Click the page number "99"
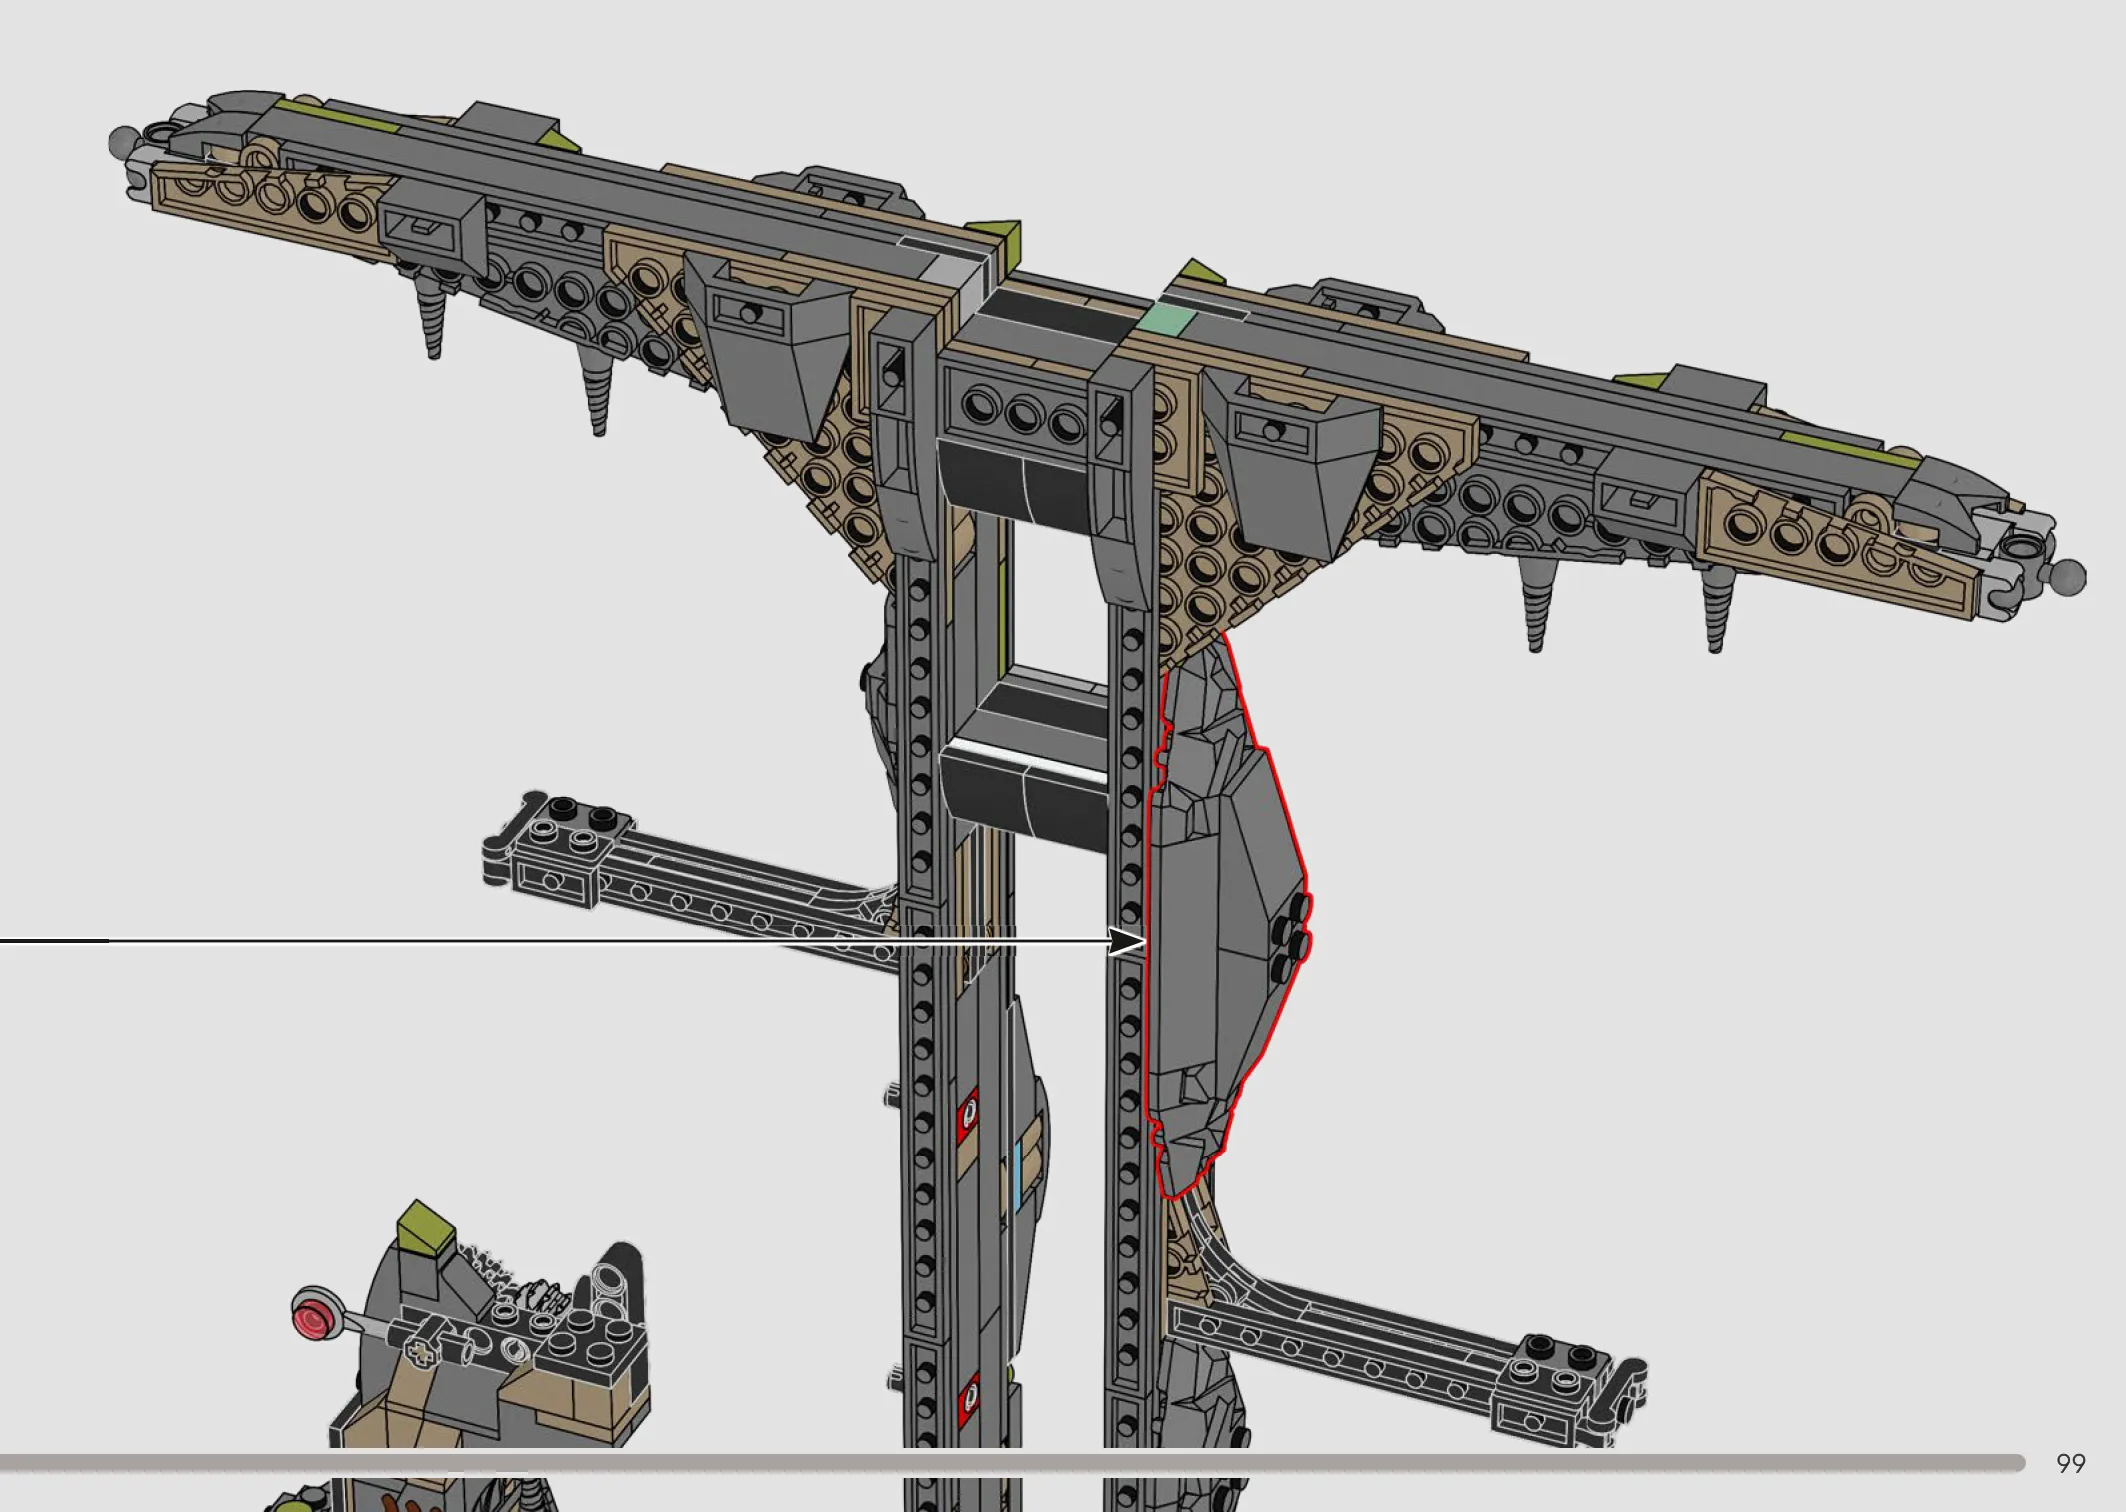 2070,1464
